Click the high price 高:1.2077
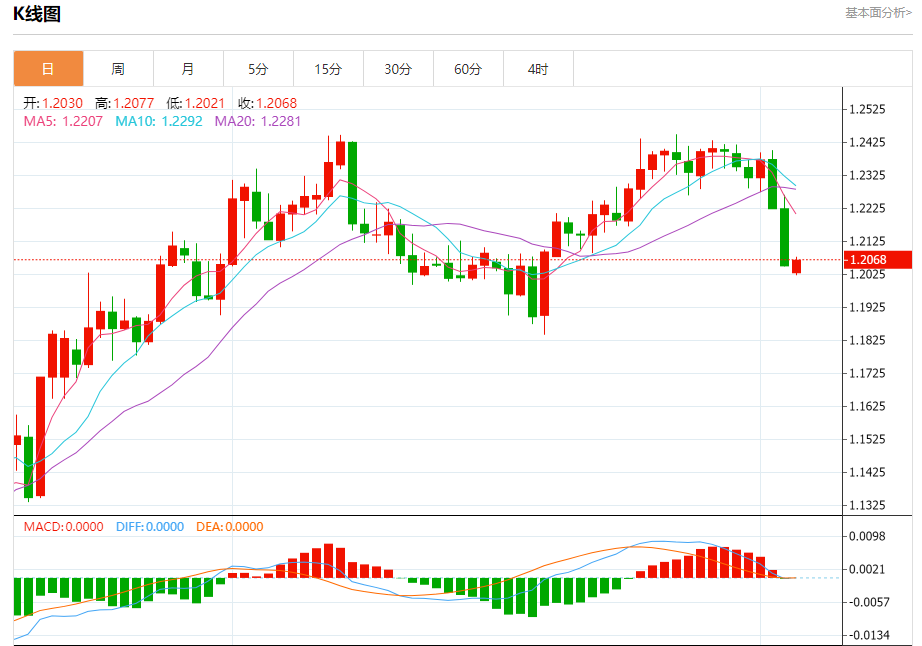Image resolution: width=922 pixels, height=646 pixels. coord(125,103)
